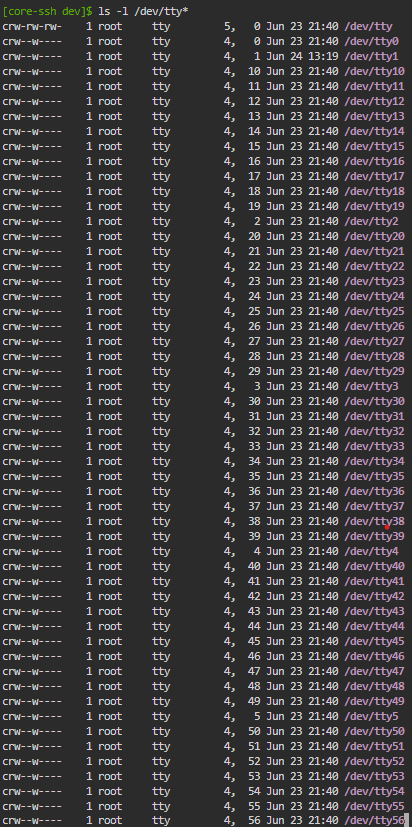The image size is (412, 827).
Task: Click the /dev/tty19 device path
Action: click(374, 206)
